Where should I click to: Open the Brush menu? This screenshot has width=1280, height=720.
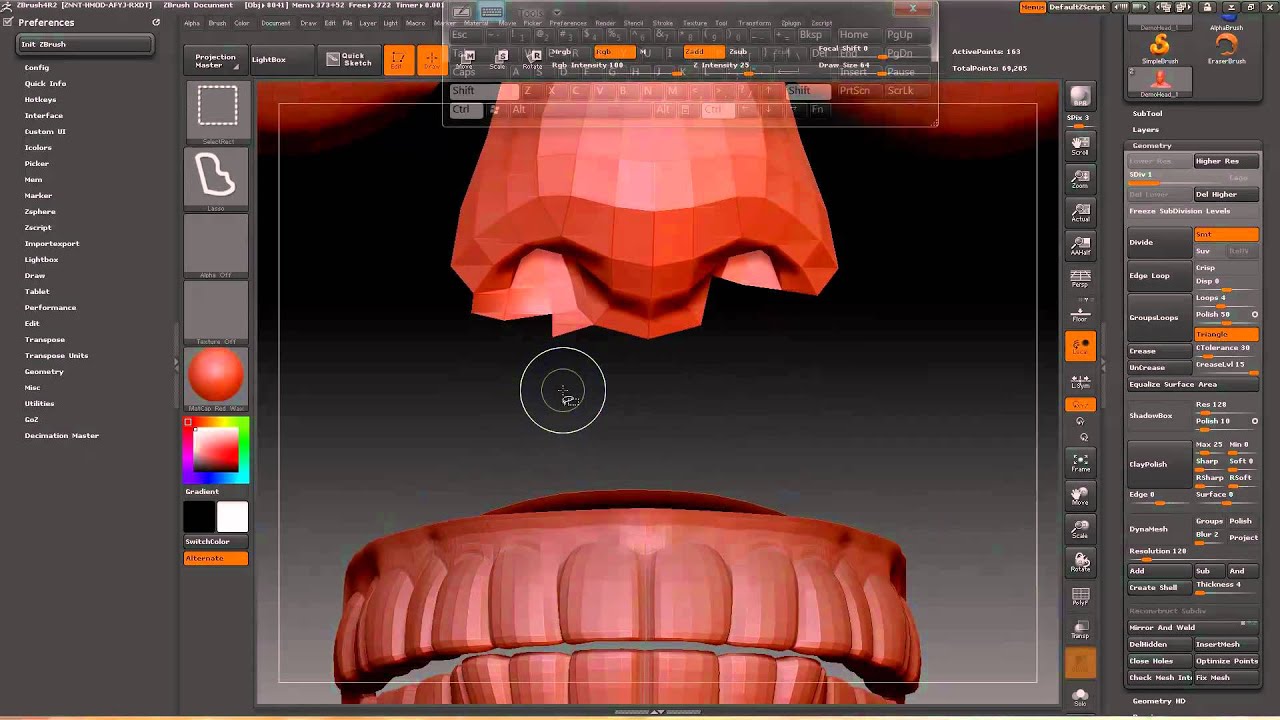coord(217,22)
